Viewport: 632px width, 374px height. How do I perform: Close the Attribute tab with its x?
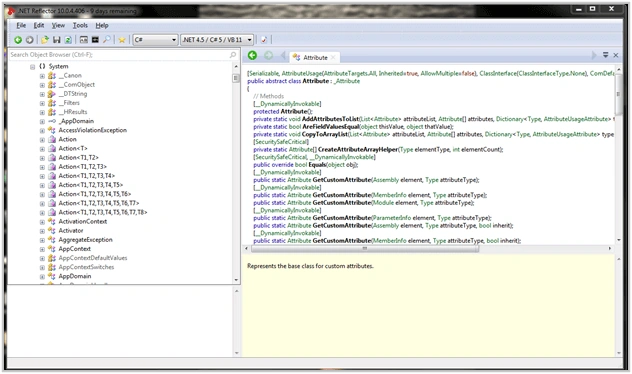point(333,58)
